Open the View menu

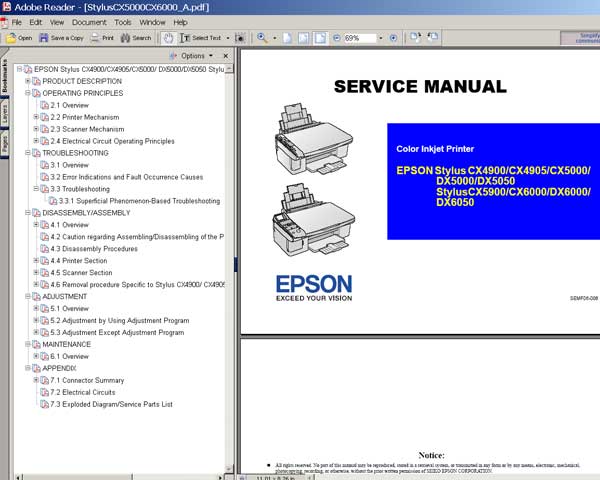coord(57,22)
